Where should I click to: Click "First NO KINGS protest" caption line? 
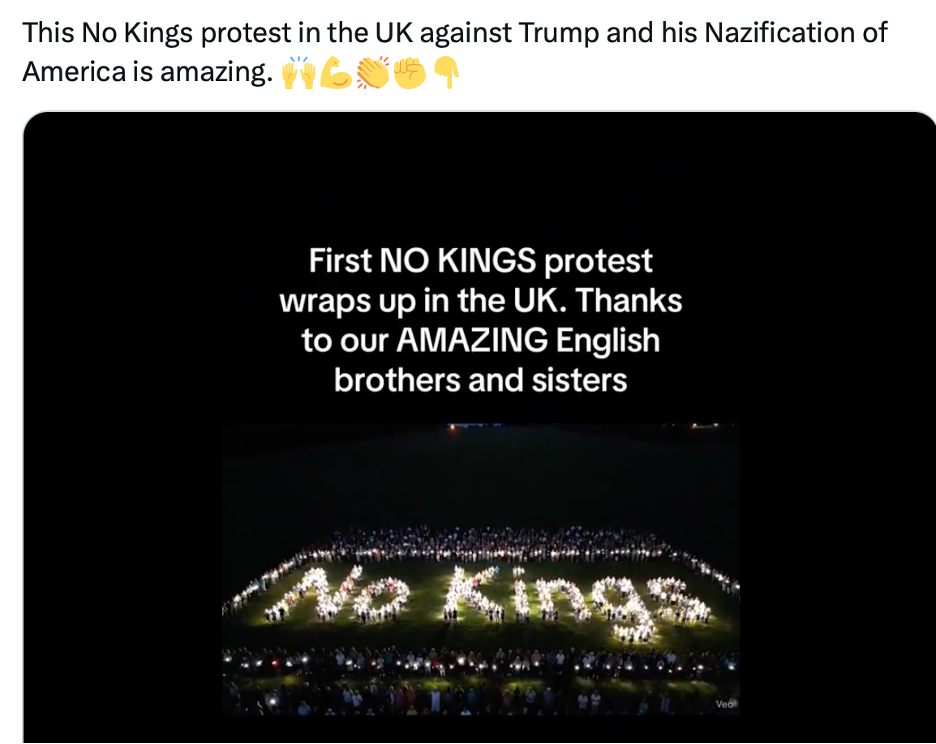(x=480, y=261)
